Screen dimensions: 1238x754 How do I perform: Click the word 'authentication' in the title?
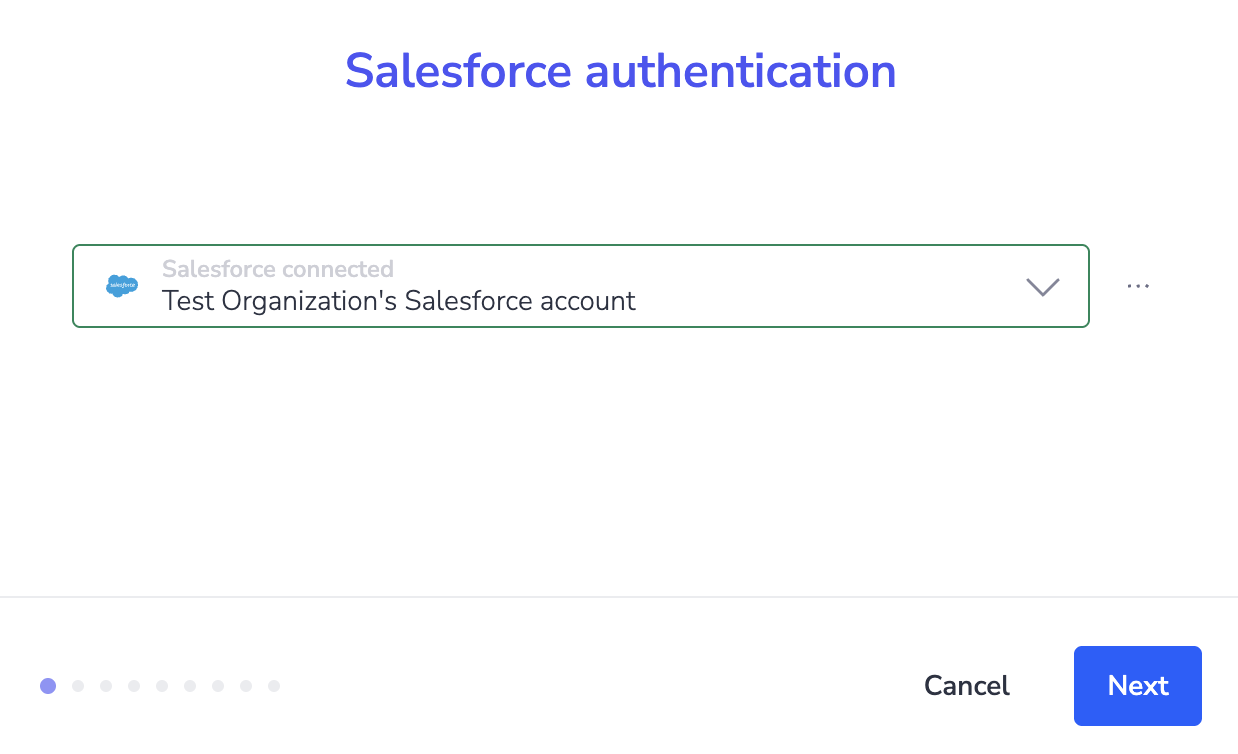pos(740,71)
